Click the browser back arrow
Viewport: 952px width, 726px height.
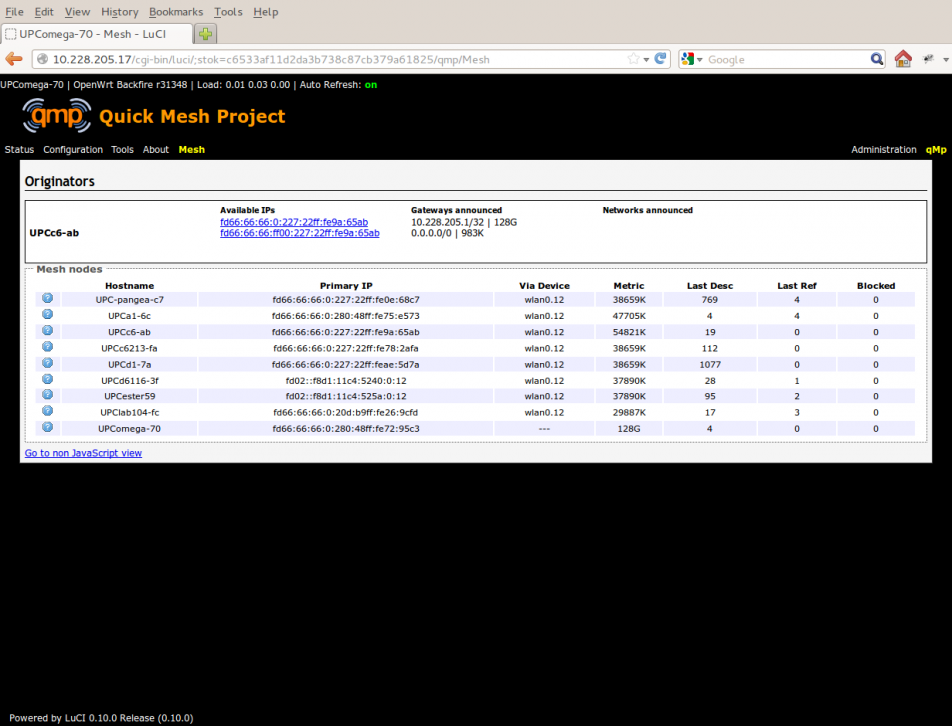pos(14,59)
